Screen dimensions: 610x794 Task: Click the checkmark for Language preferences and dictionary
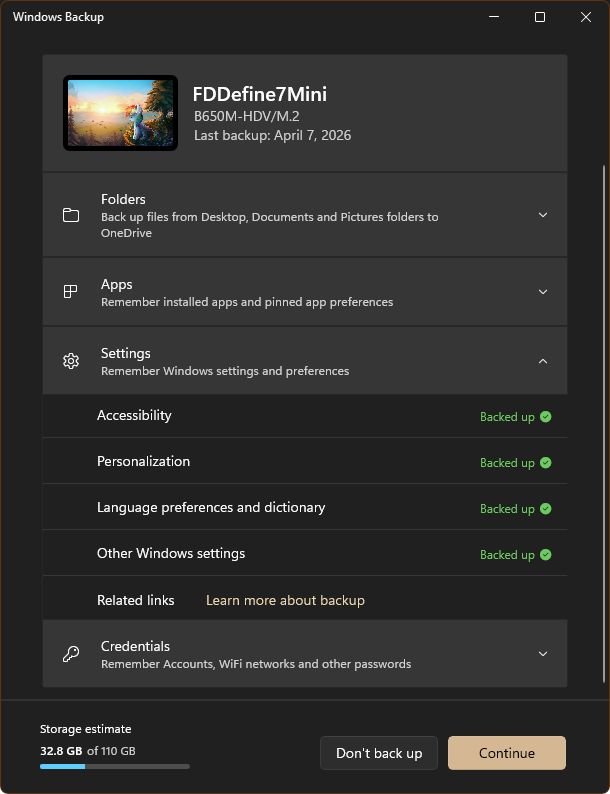[546, 509]
